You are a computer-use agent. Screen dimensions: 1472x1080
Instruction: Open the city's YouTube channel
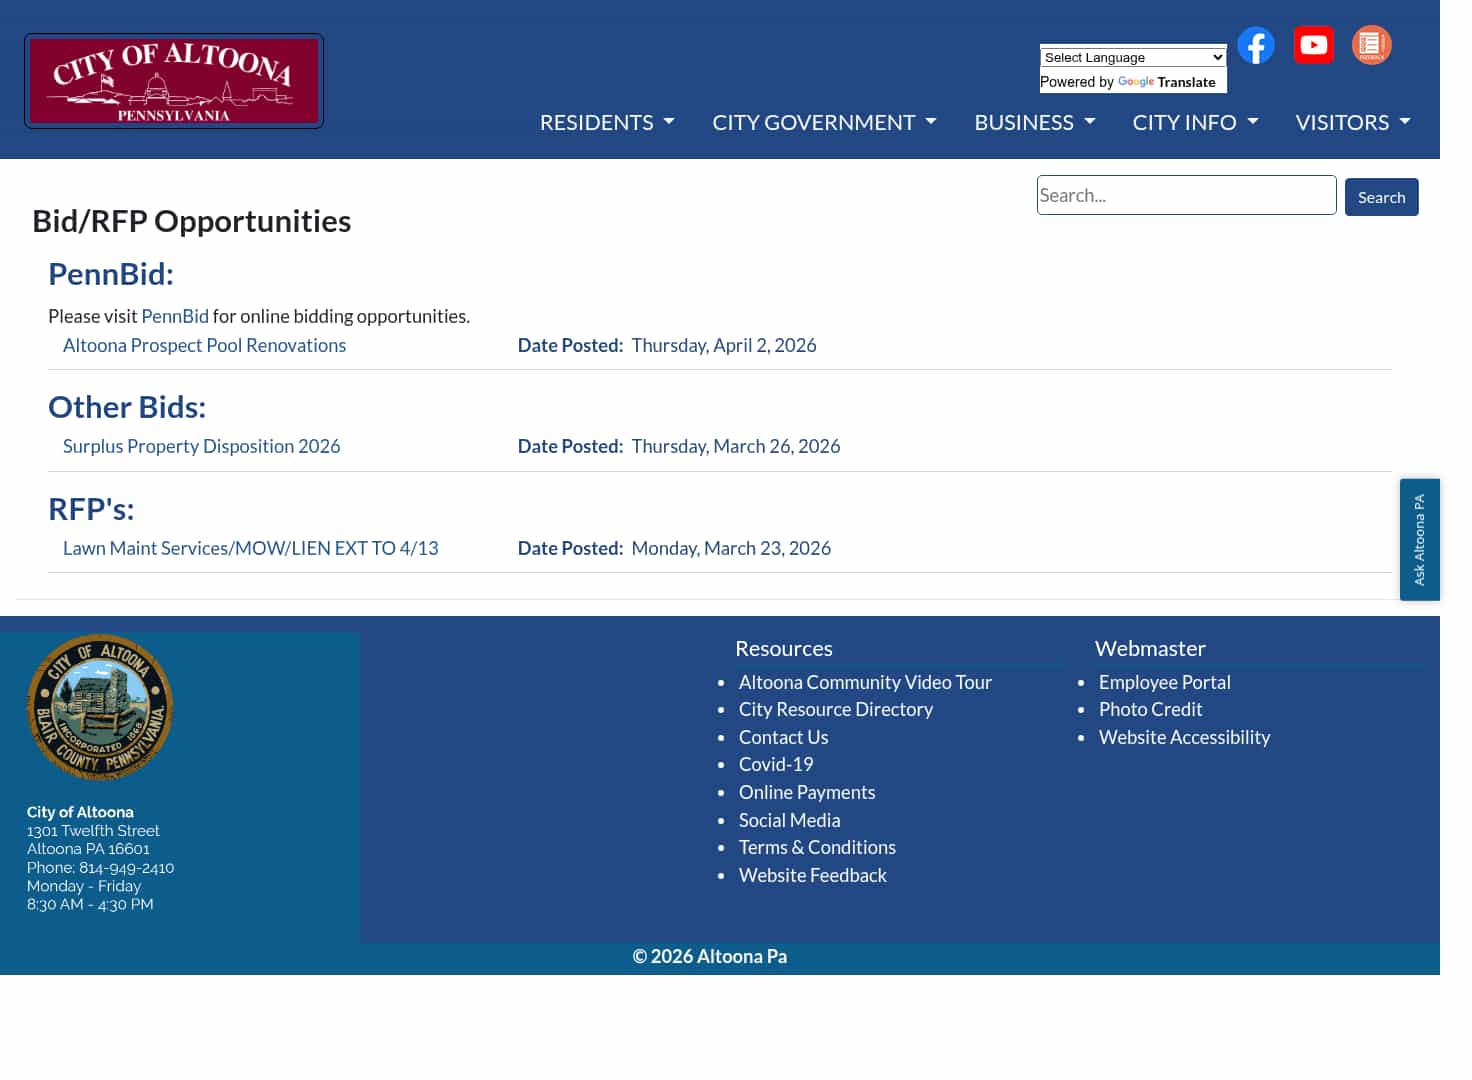pos(1313,45)
